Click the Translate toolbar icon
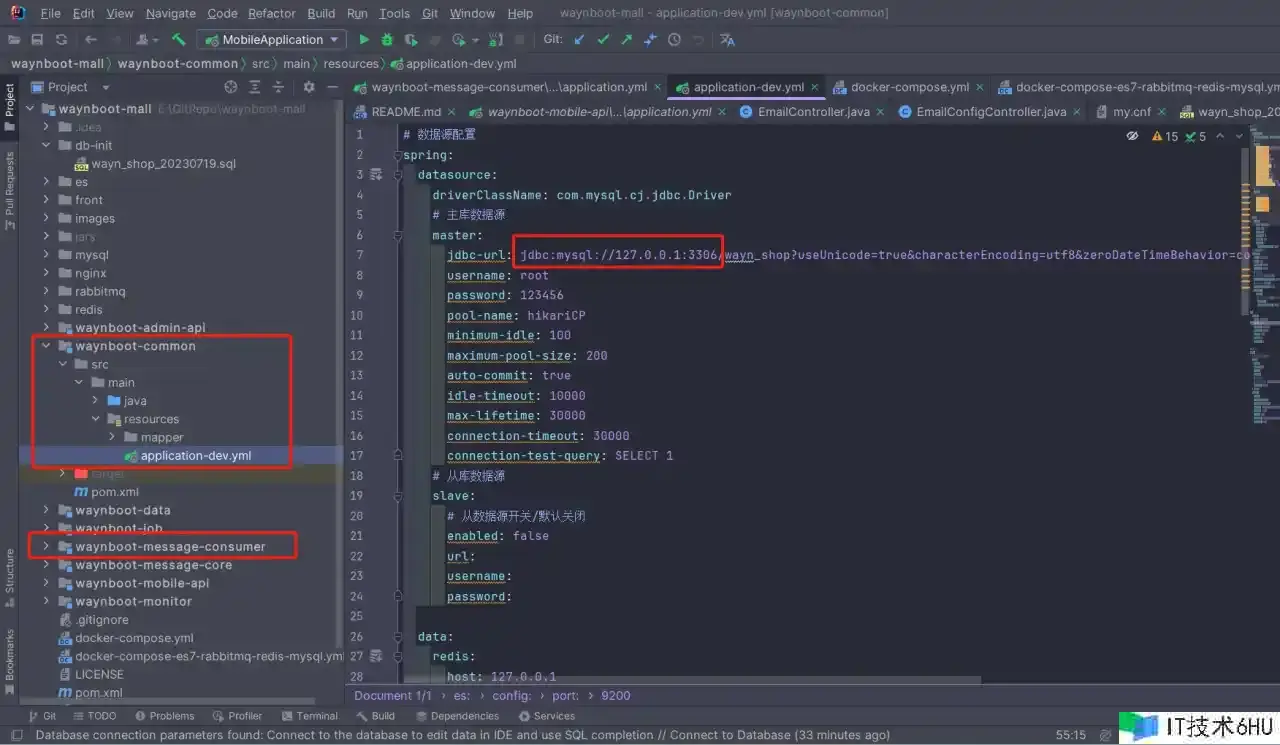The image size is (1280, 745). coord(727,40)
